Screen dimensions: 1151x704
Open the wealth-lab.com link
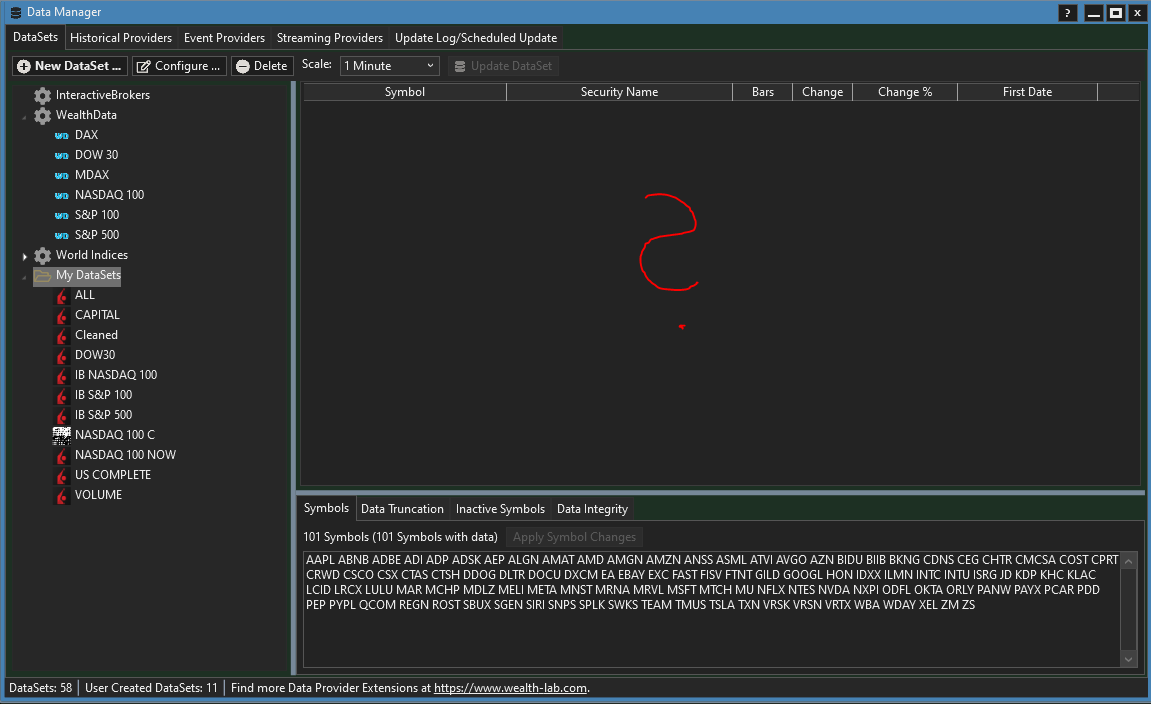510,689
